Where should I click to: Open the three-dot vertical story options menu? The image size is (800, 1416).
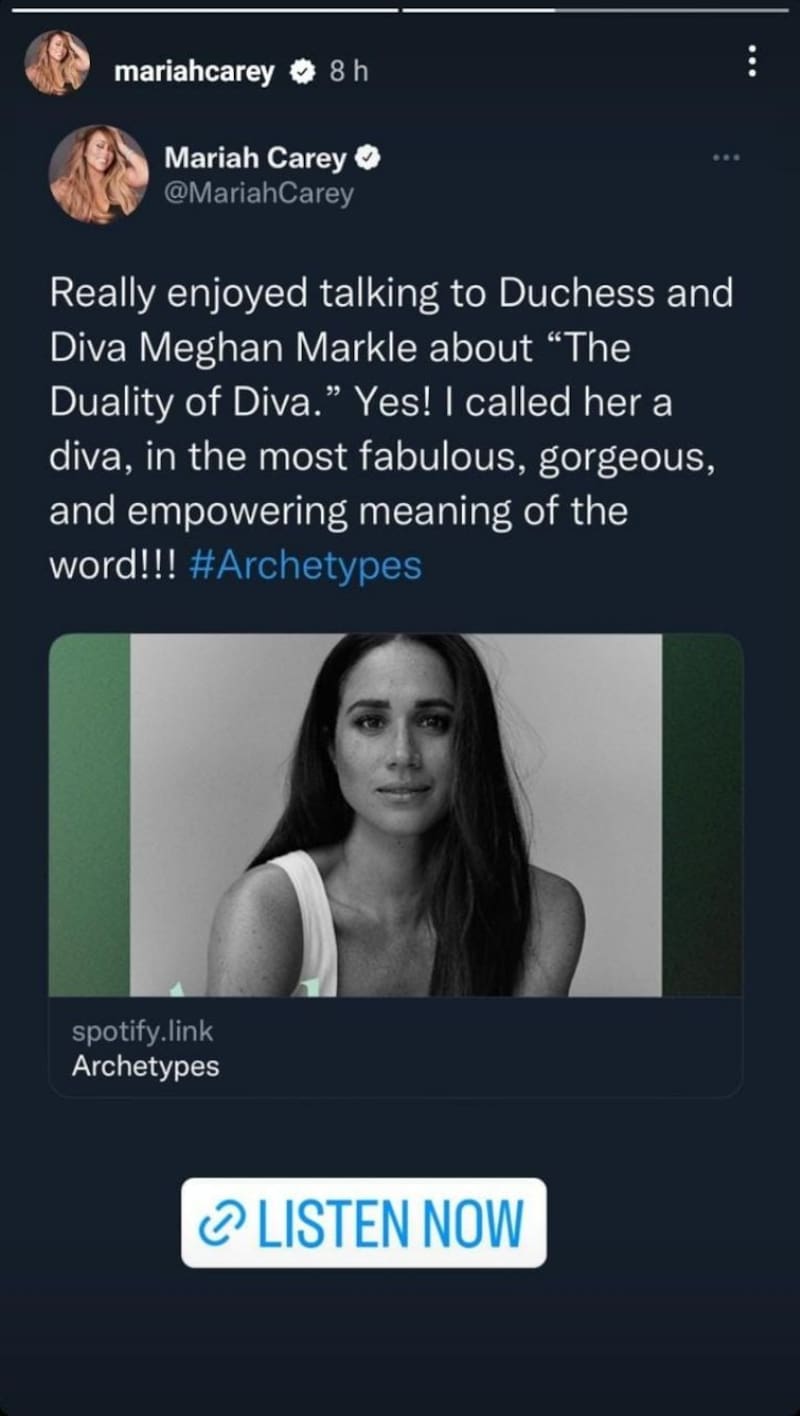click(x=752, y=61)
